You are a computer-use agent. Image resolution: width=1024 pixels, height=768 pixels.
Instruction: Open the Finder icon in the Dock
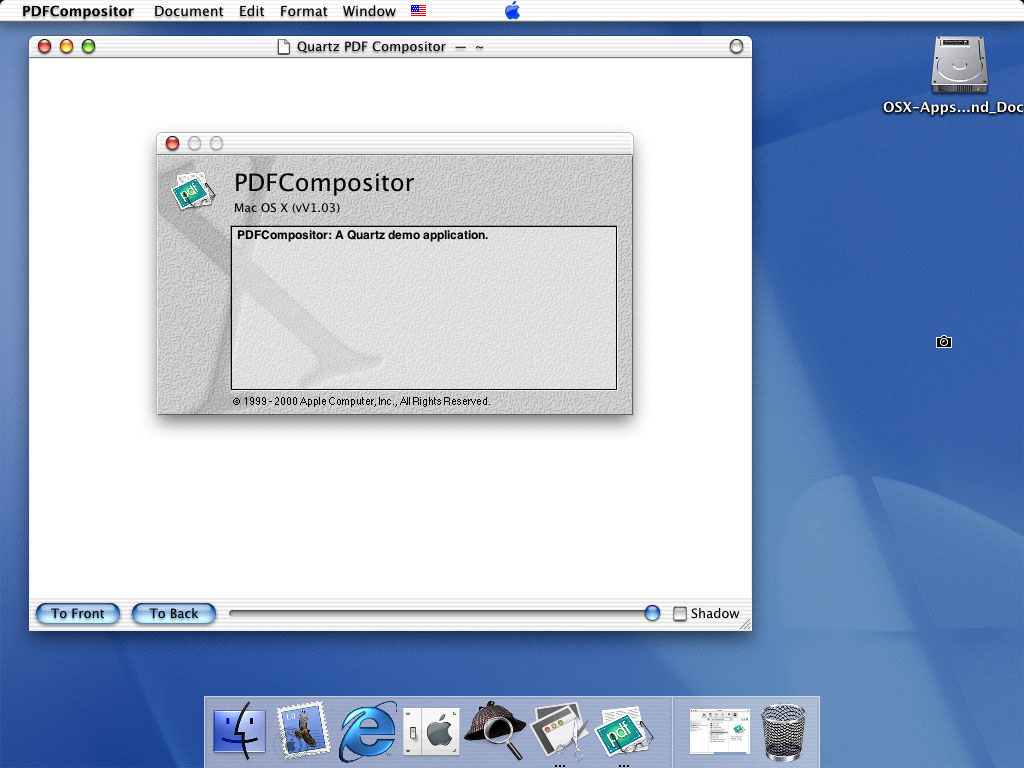tap(240, 731)
